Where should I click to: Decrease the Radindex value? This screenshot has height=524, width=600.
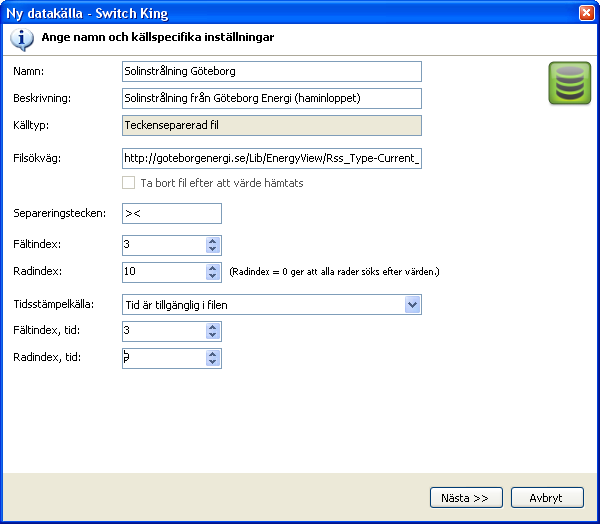point(213,276)
